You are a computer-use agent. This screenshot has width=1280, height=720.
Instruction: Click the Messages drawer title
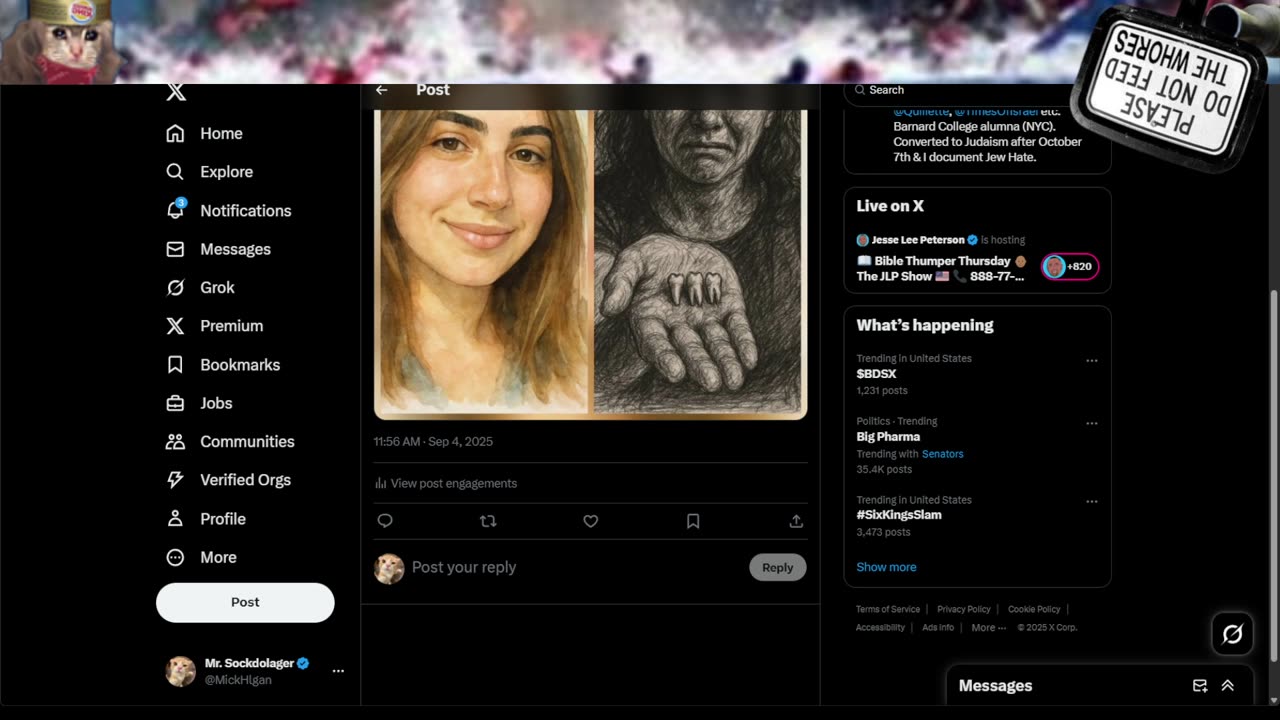coord(995,686)
